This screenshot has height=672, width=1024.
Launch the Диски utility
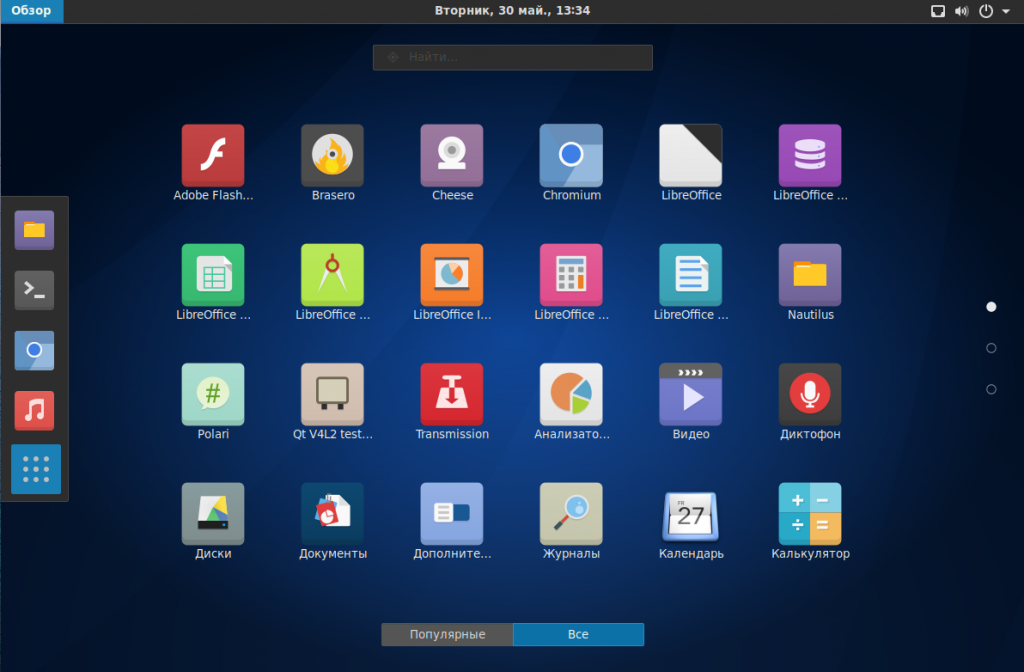pos(213,514)
